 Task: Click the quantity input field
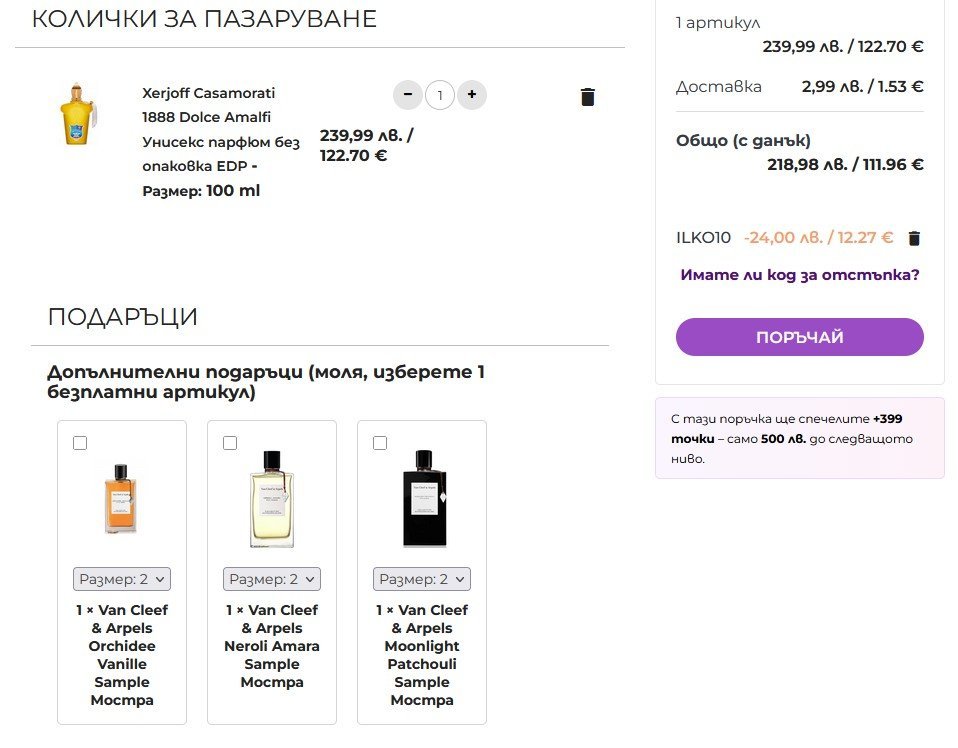coord(439,96)
